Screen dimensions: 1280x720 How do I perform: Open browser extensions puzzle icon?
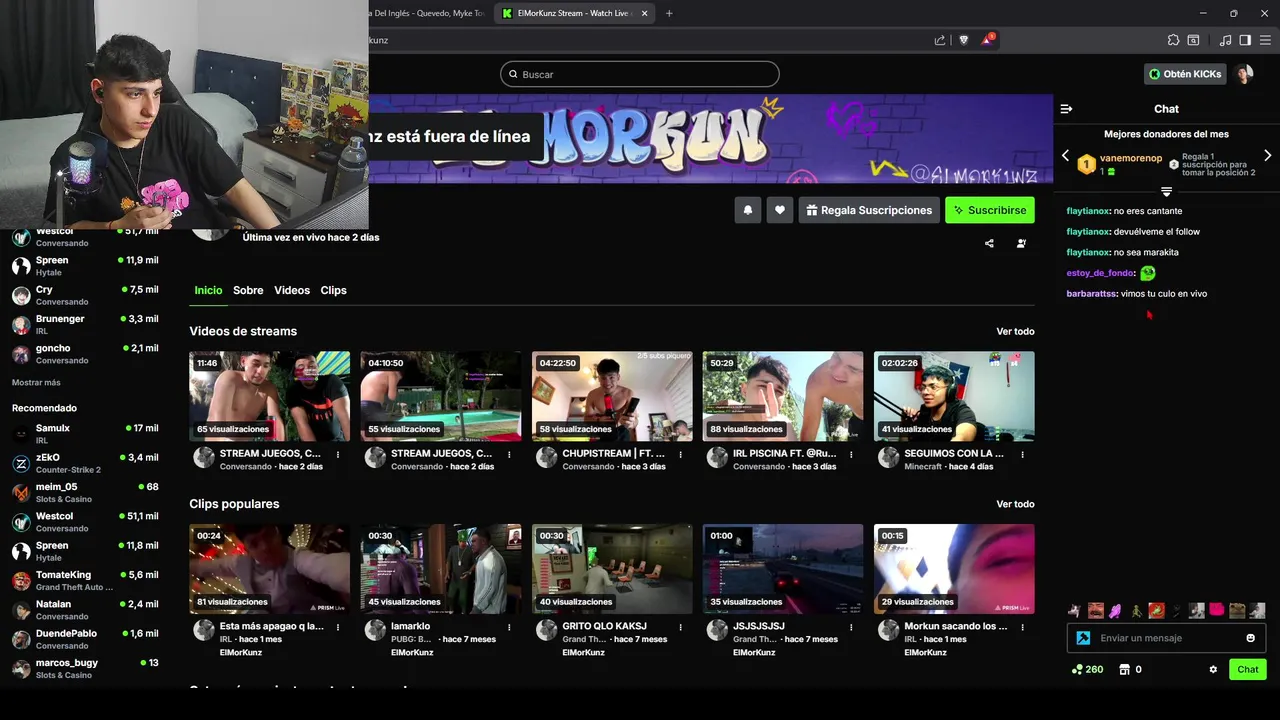(1173, 40)
